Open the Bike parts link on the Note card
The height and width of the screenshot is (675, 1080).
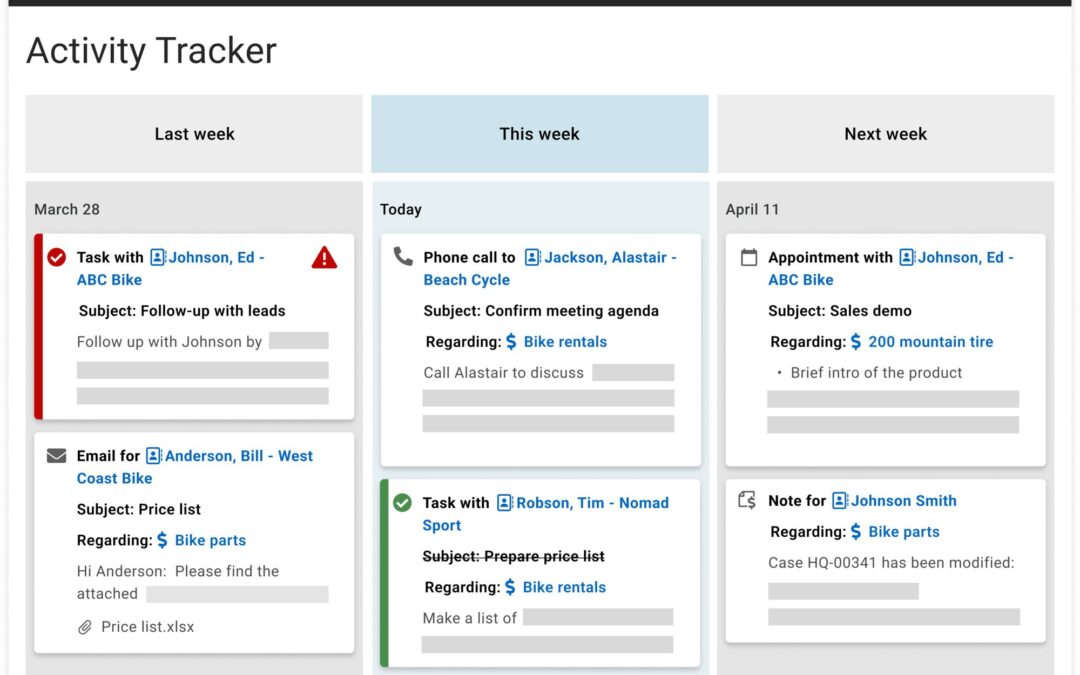pyautogui.click(x=903, y=531)
